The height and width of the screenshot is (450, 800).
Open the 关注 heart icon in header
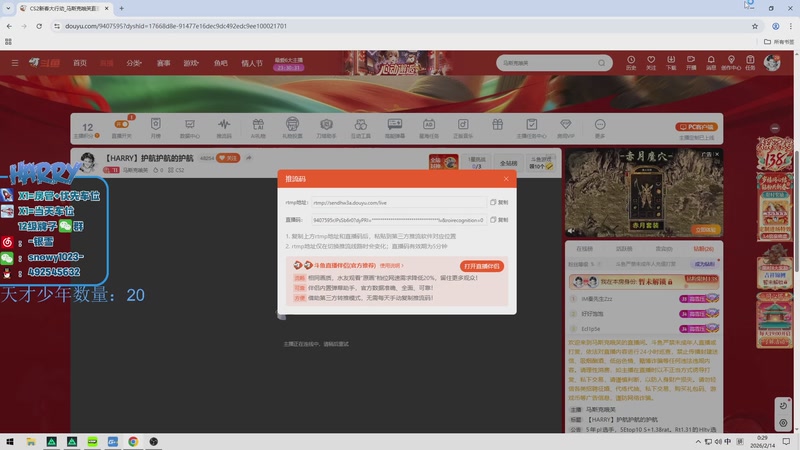coord(651,62)
